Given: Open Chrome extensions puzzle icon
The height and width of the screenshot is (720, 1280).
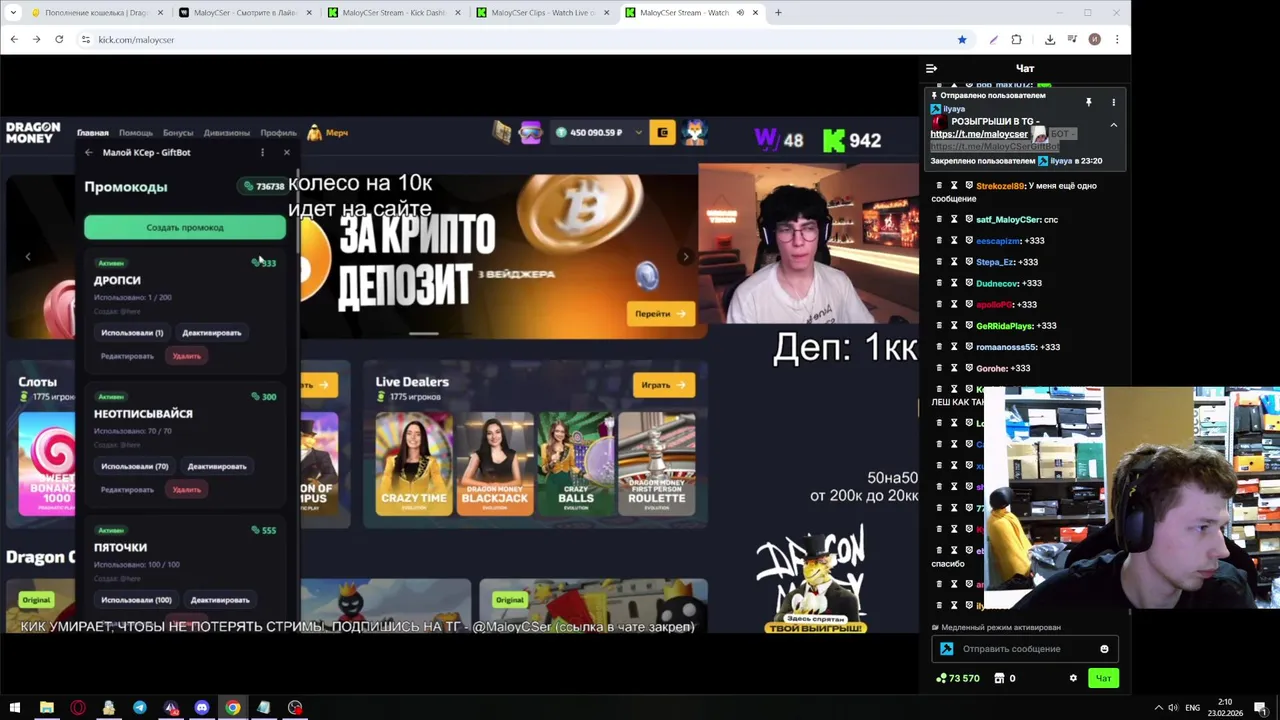Looking at the screenshot, I should pos(1017,39).
